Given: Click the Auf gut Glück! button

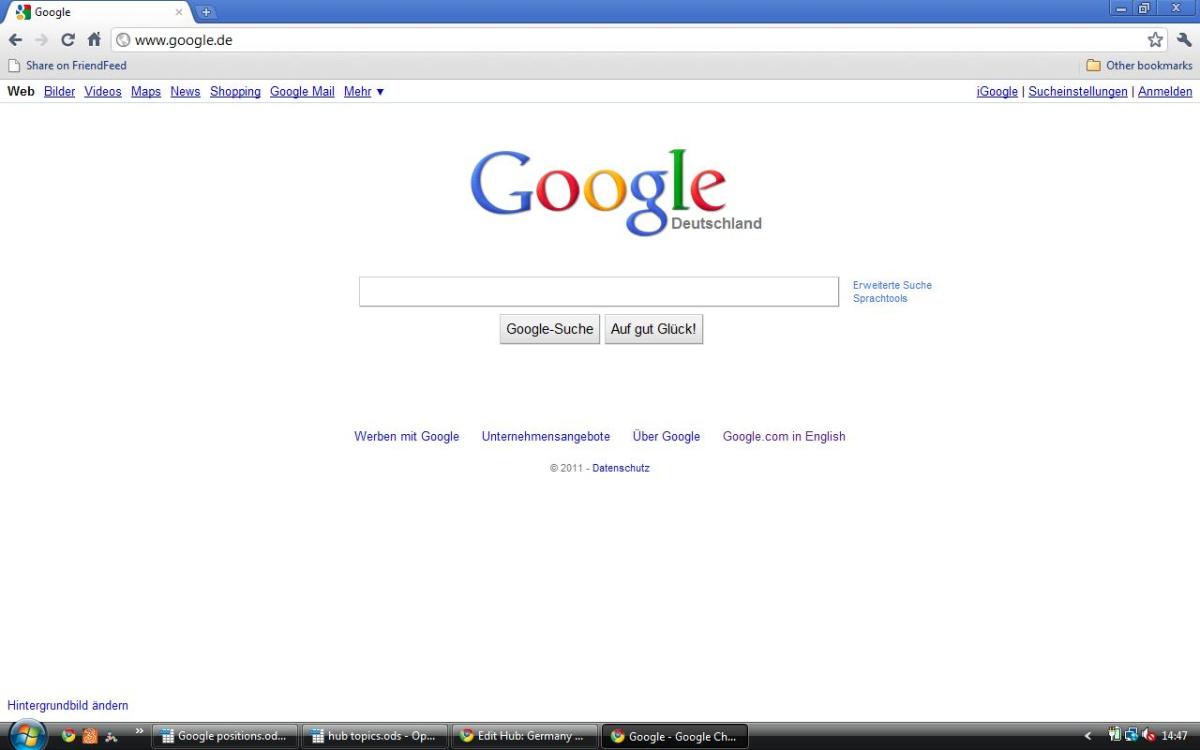Looking at the screenshot, I should point(654,329).
